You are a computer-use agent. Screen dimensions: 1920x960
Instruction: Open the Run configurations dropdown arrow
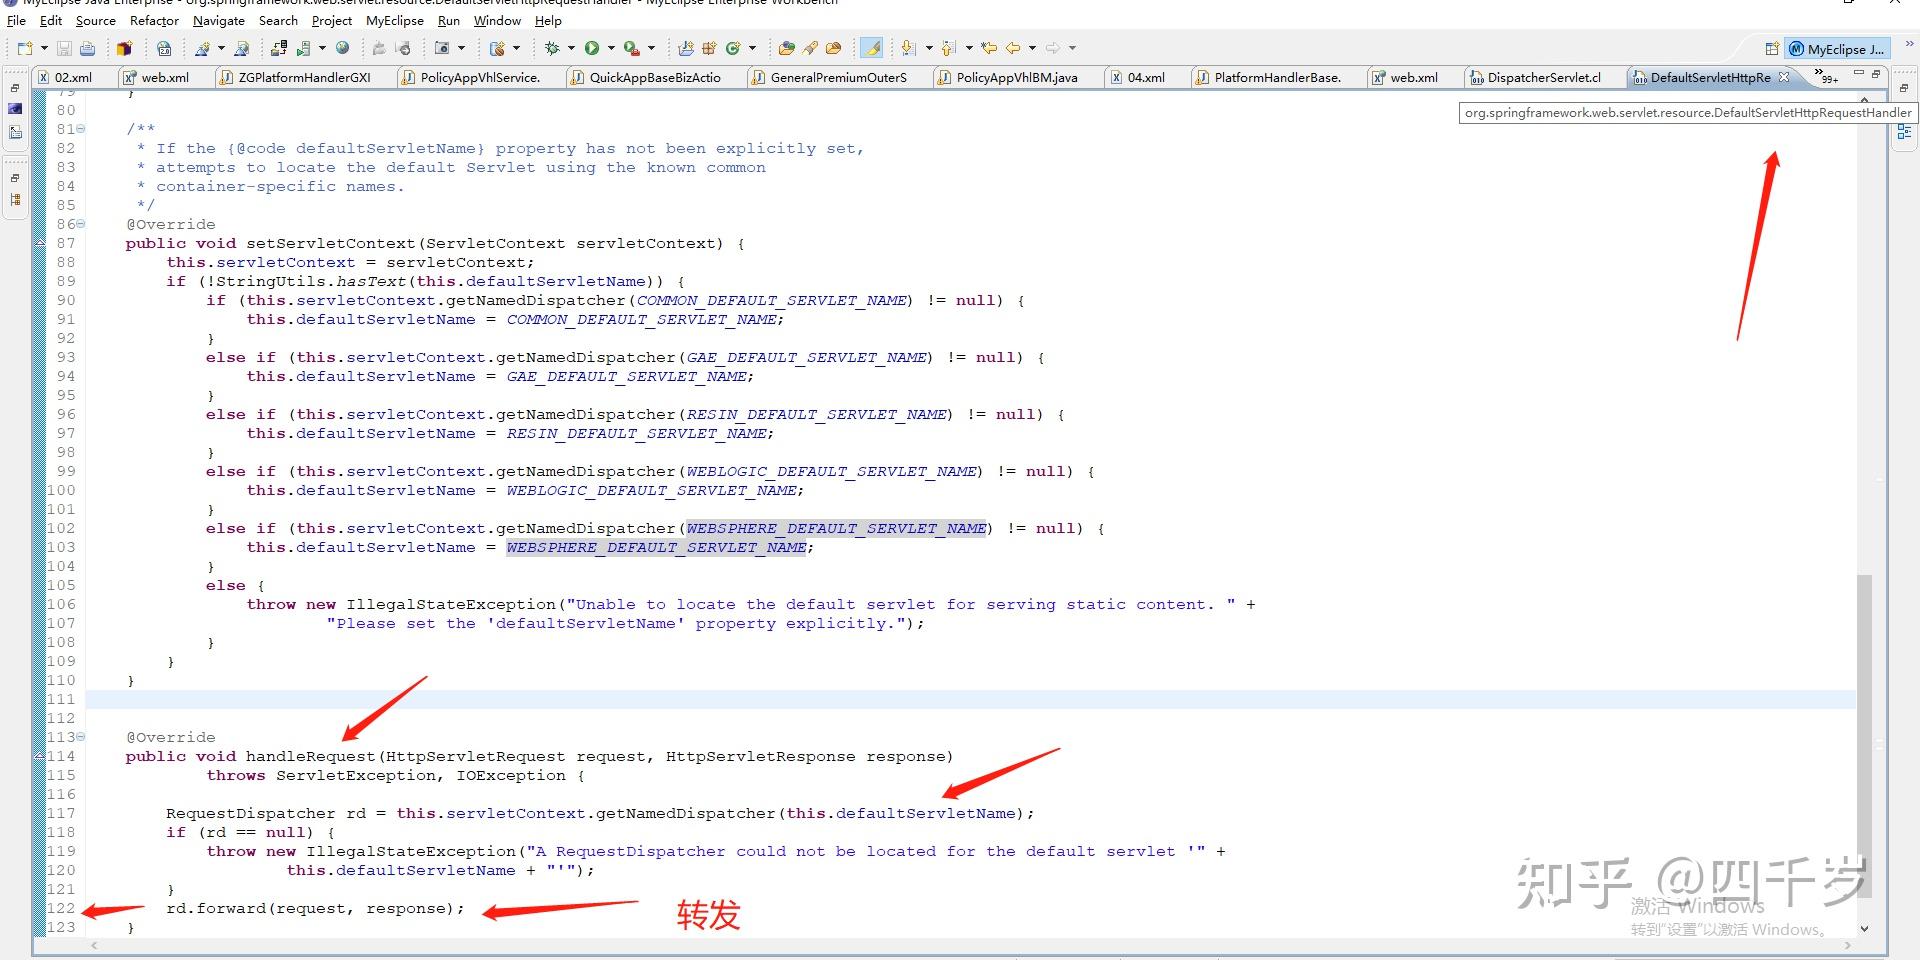pyautogui.click(x=611, y=48)
